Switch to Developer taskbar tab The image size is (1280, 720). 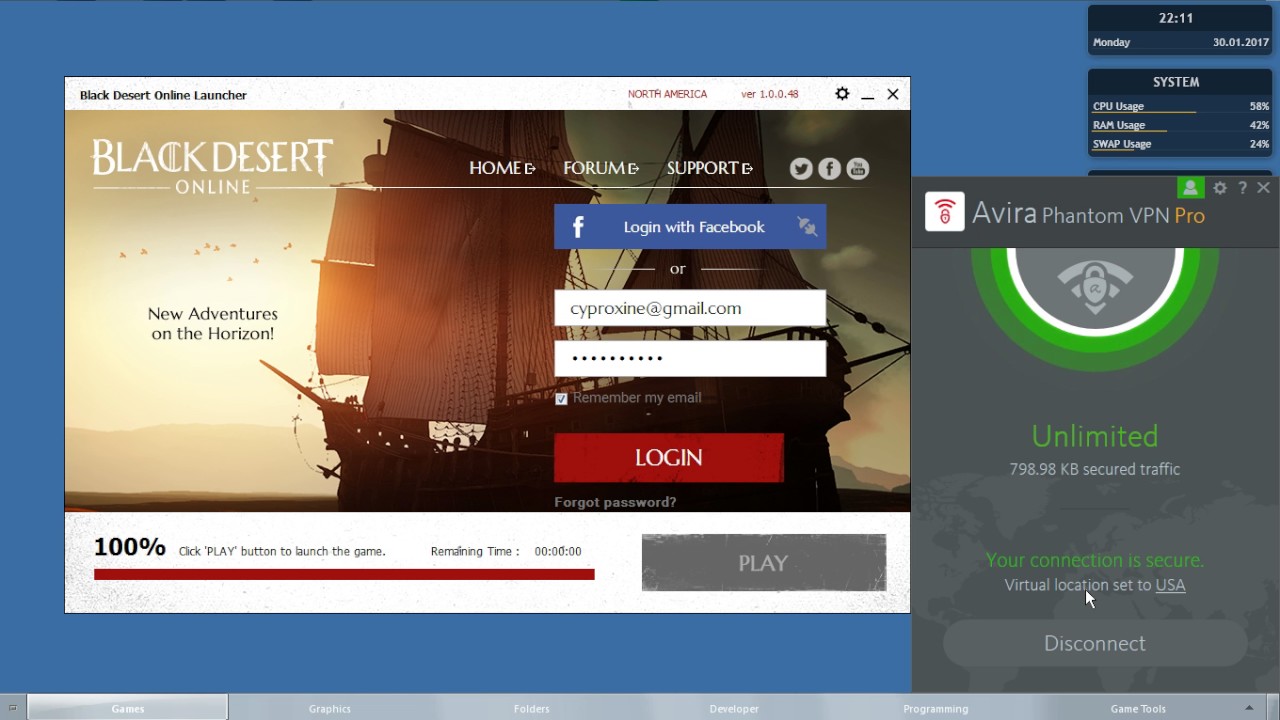734,708
